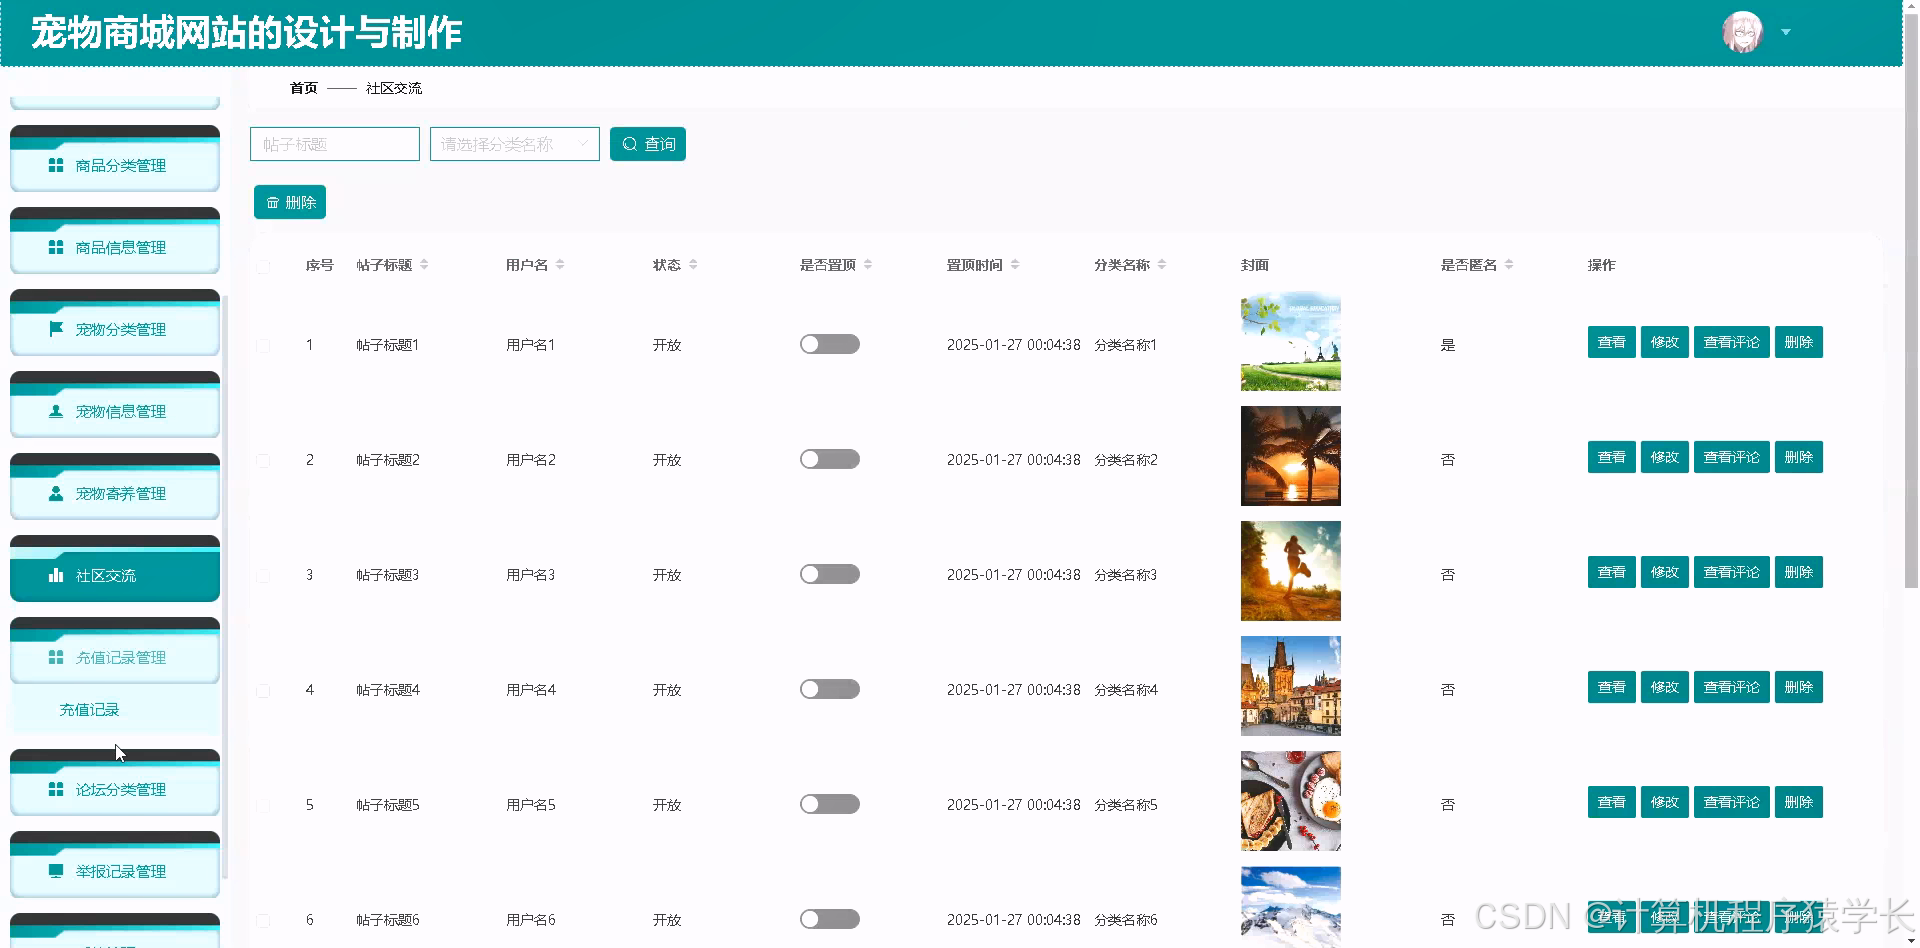This screenshot has height=948, width=1920.
Task: Toggle pin switch for 帖子标题4
Action: coord(830,689)
